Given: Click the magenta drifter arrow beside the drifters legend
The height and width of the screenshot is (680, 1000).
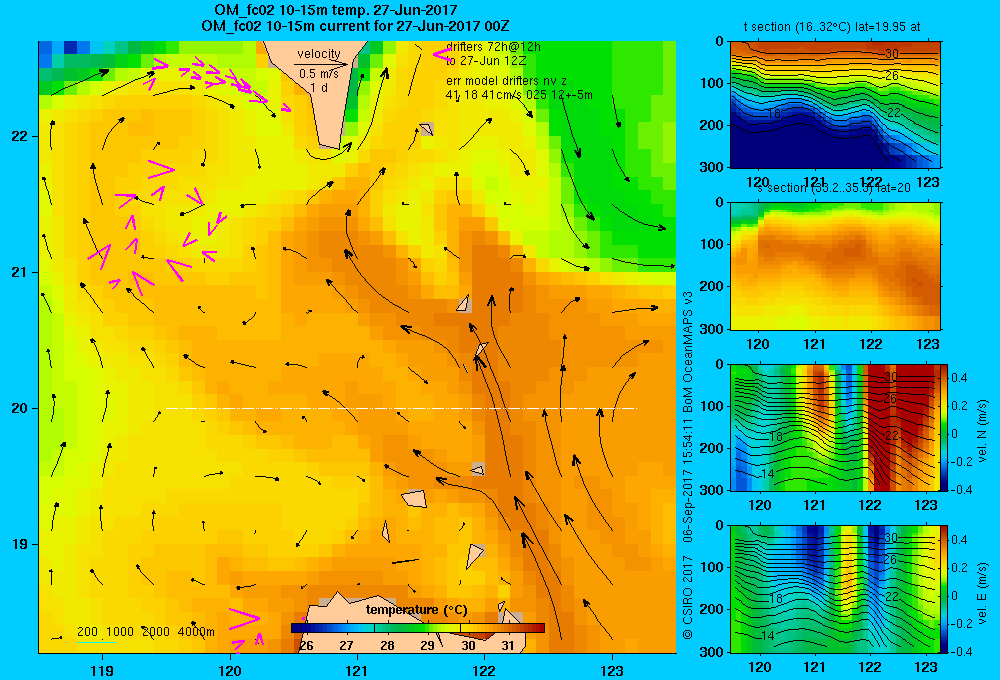Looking at the screenshot, I should point(441,54).
